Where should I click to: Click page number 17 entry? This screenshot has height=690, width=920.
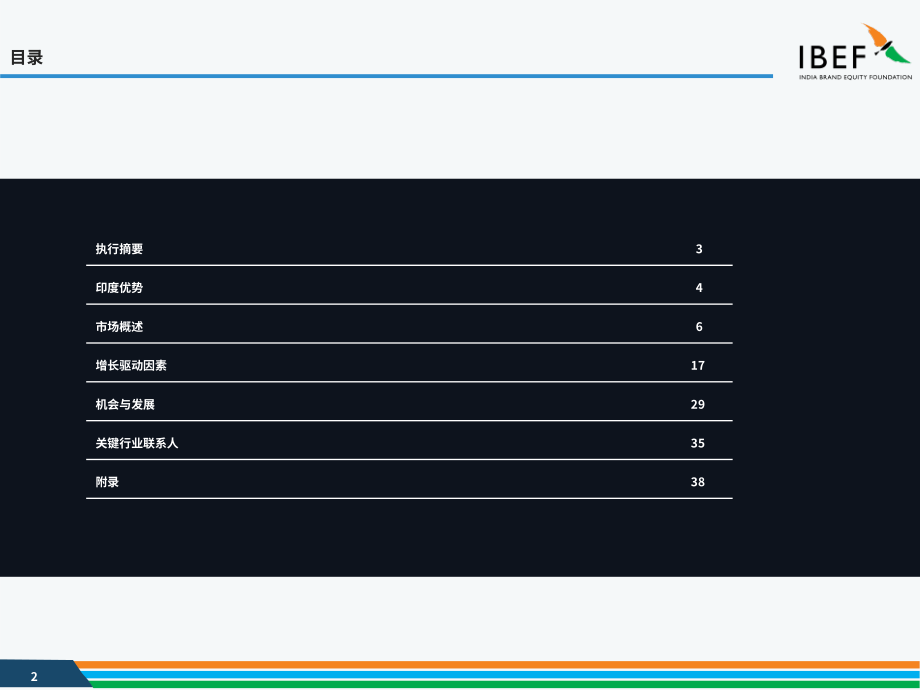coord(698,366)
